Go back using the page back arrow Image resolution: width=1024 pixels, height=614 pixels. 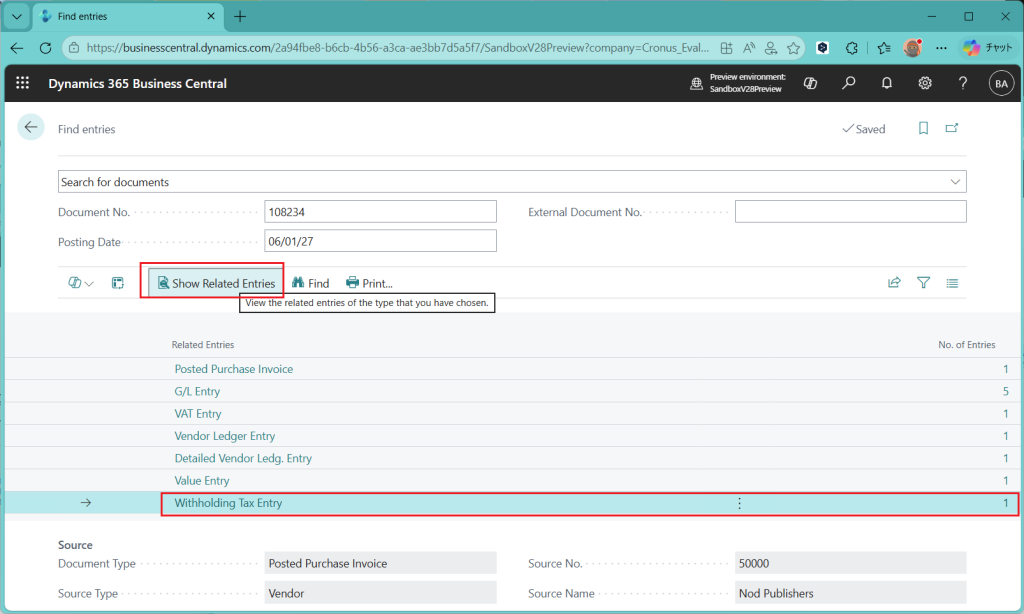click(31, 128)
